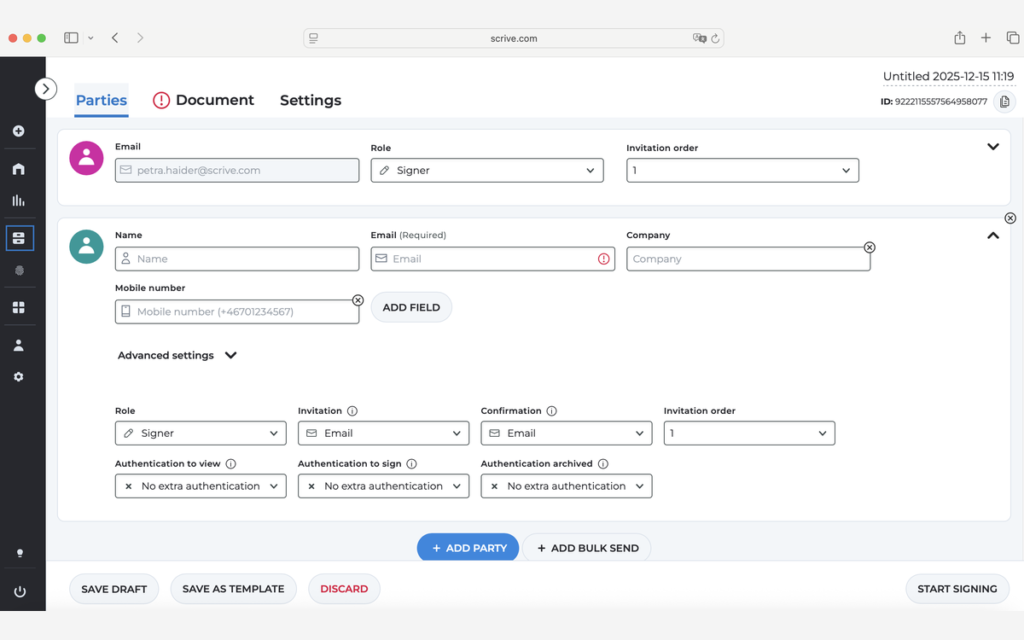The width and height of the screenshot is (1024, 640).
Task: Show info for Authentication to sign
Action: click(411, 464)
